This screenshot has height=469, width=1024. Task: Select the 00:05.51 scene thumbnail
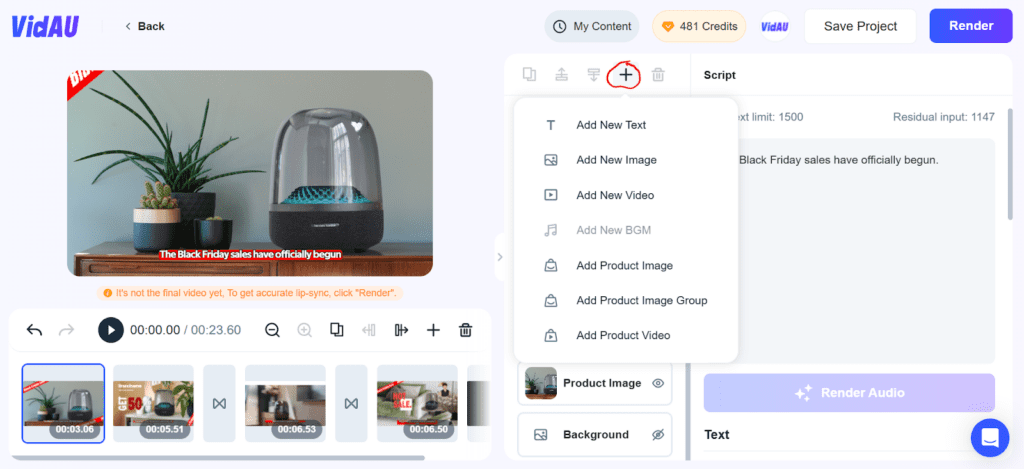153,404
